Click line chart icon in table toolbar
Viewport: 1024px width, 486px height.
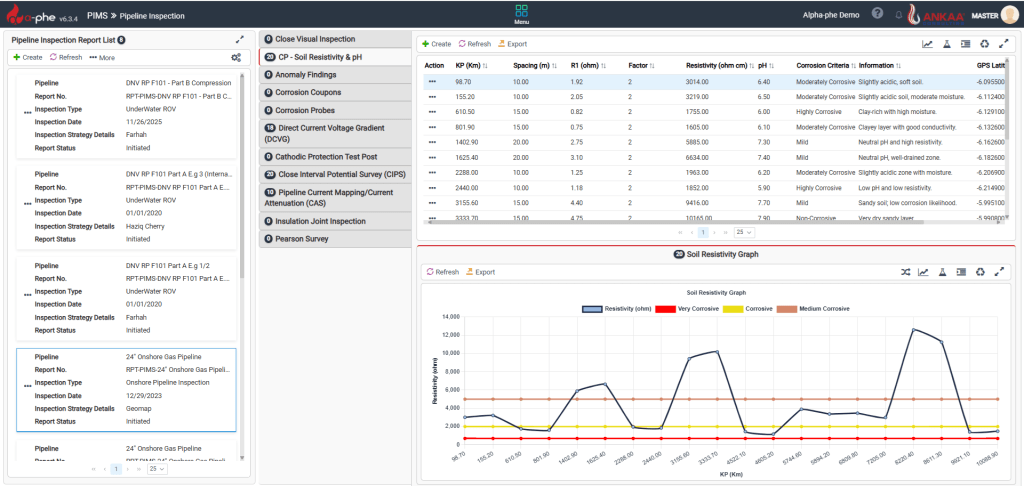(x=927, y=44)
